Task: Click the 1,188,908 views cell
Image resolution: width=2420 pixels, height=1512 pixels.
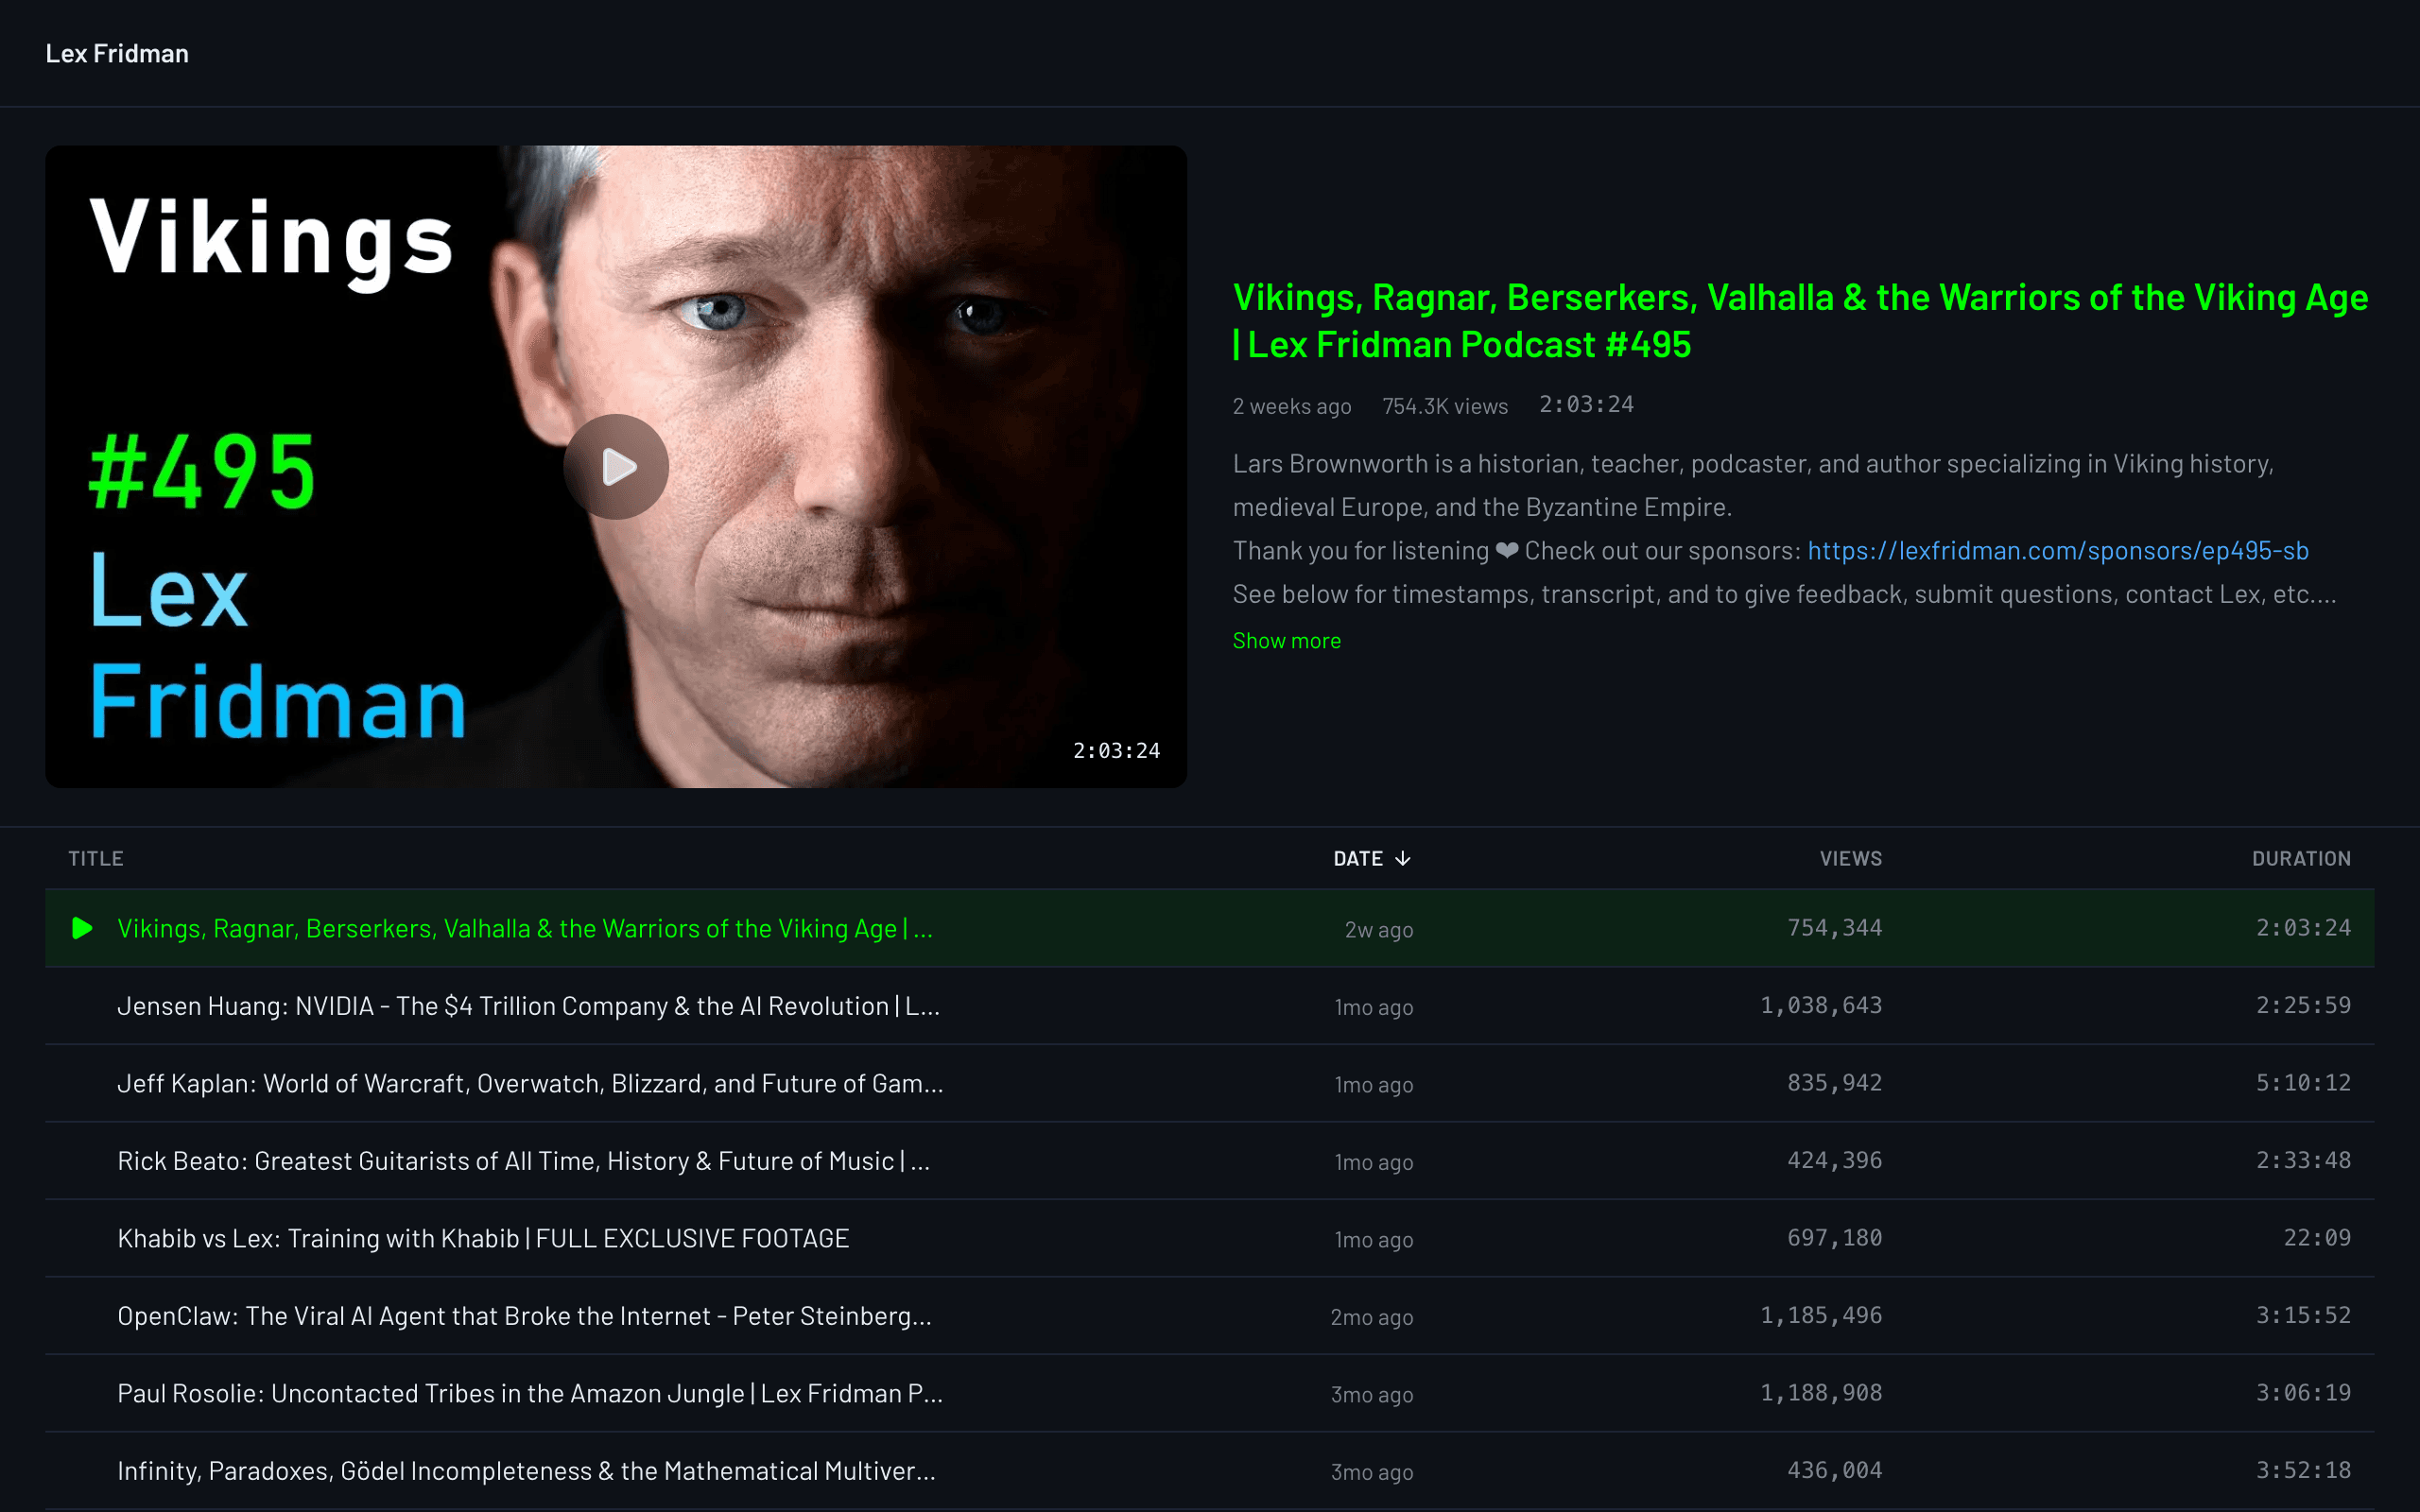Action: pos(1821,1393)
